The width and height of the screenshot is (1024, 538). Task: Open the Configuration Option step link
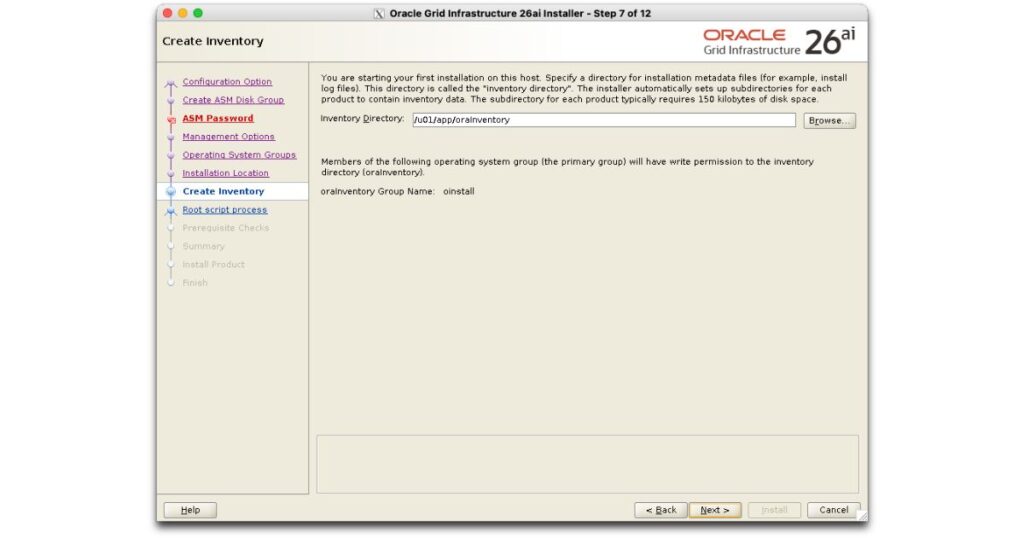pos(227,82)
